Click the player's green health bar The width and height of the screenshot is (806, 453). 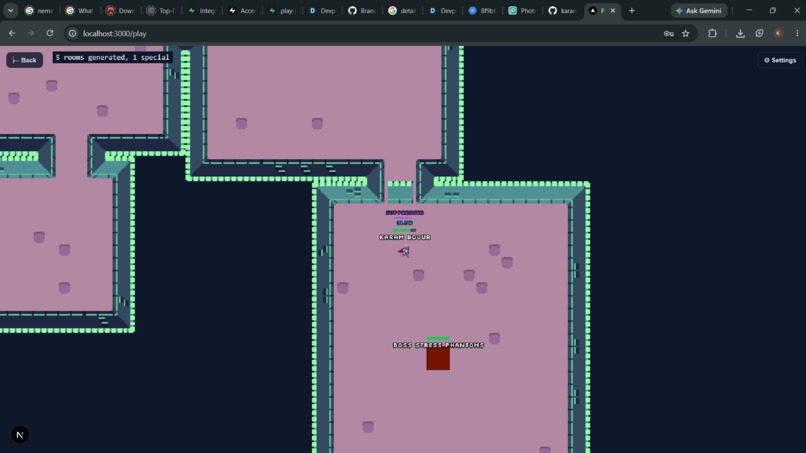[x=405, y=230]
